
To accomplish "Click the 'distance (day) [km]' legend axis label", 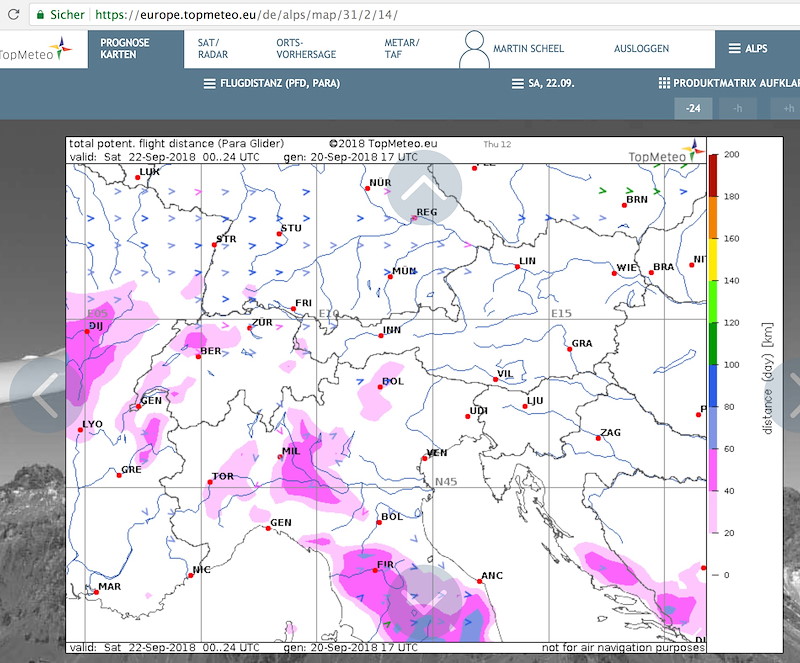I will (768, 378).
